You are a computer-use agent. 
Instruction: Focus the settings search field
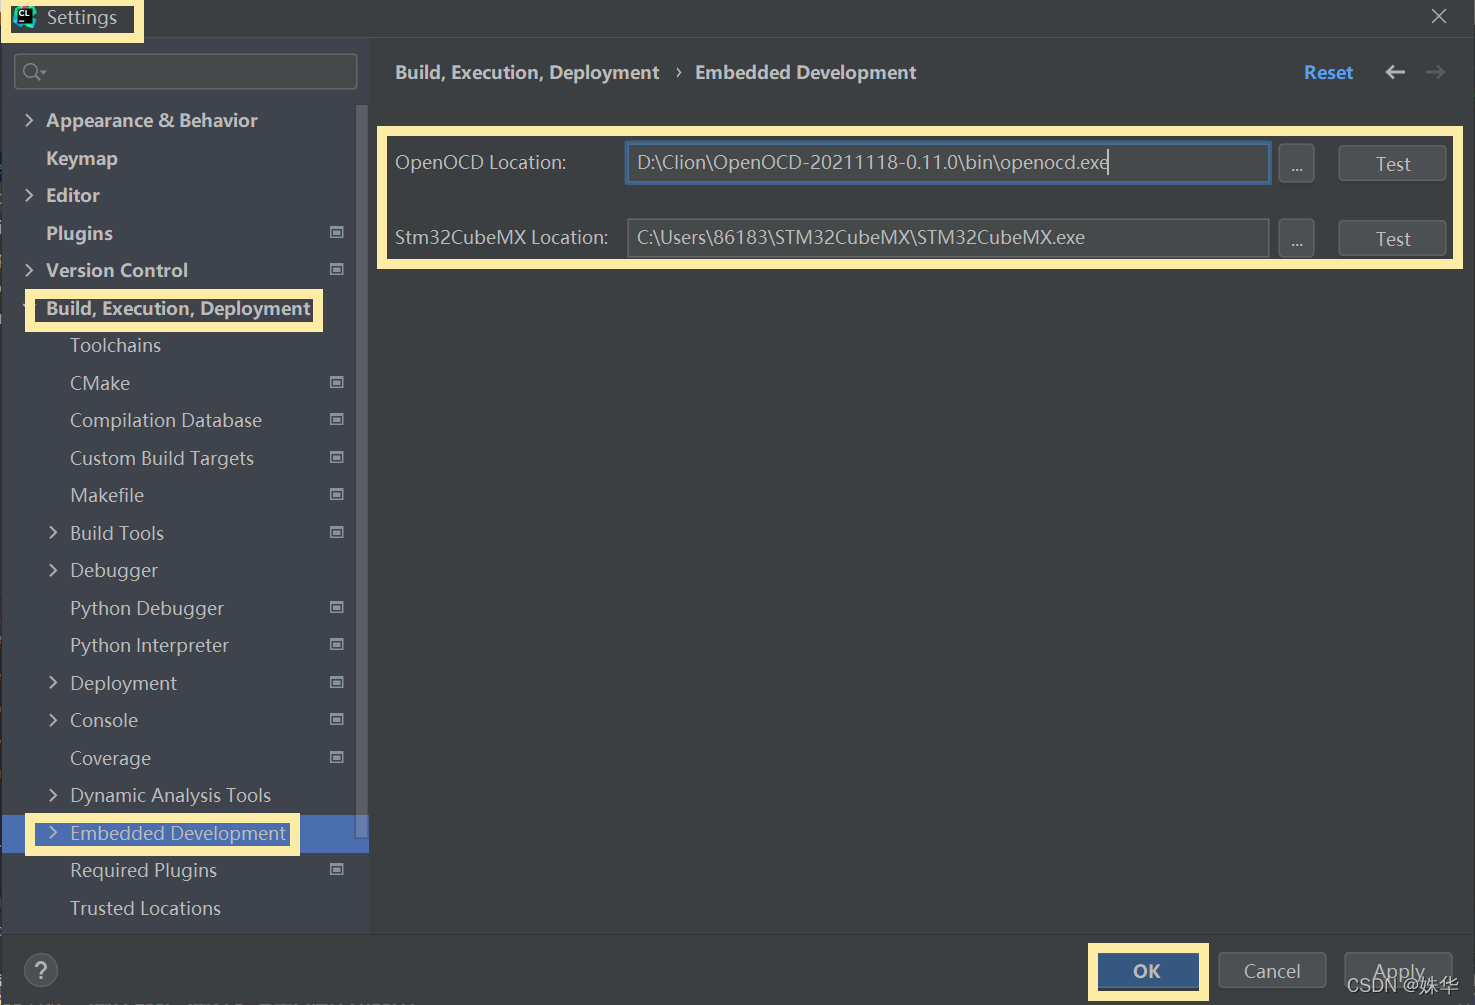point(186,72)
